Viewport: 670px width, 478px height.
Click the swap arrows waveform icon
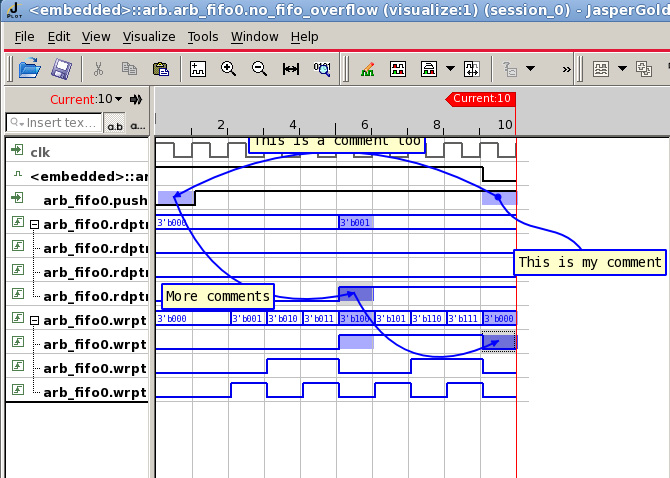click(x=472, y=69)
